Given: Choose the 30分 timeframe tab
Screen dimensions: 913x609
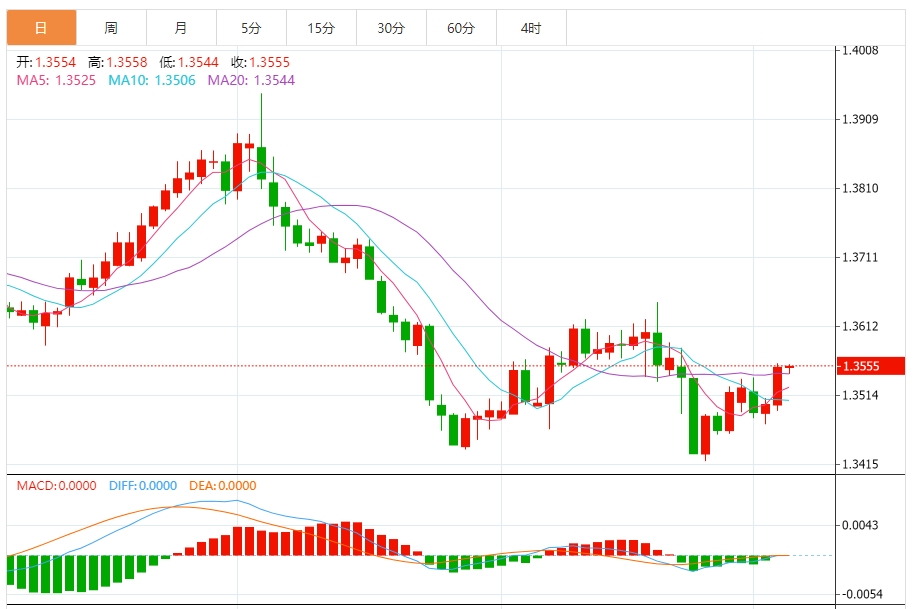Looking at the screenshot, I should click(x=391, y=28).
